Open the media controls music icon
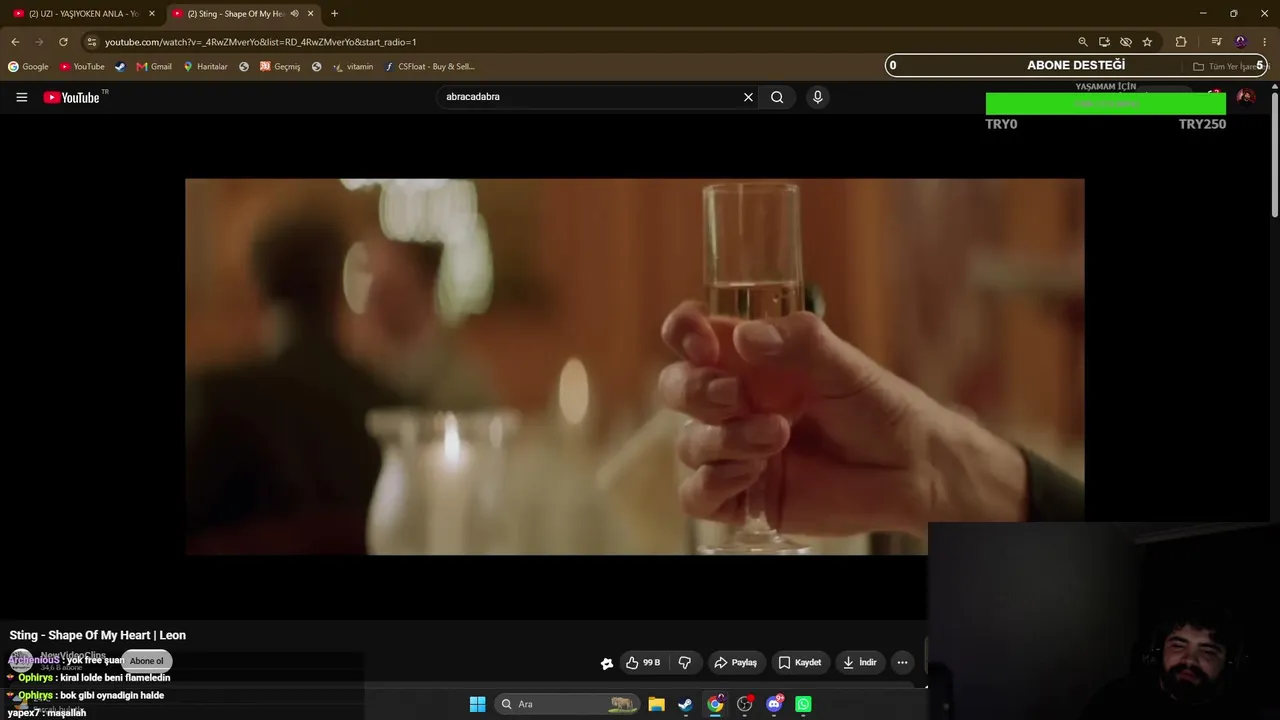Image resolution: width=1280 pixels, height=720 pixels. (x=1216, y=42)
